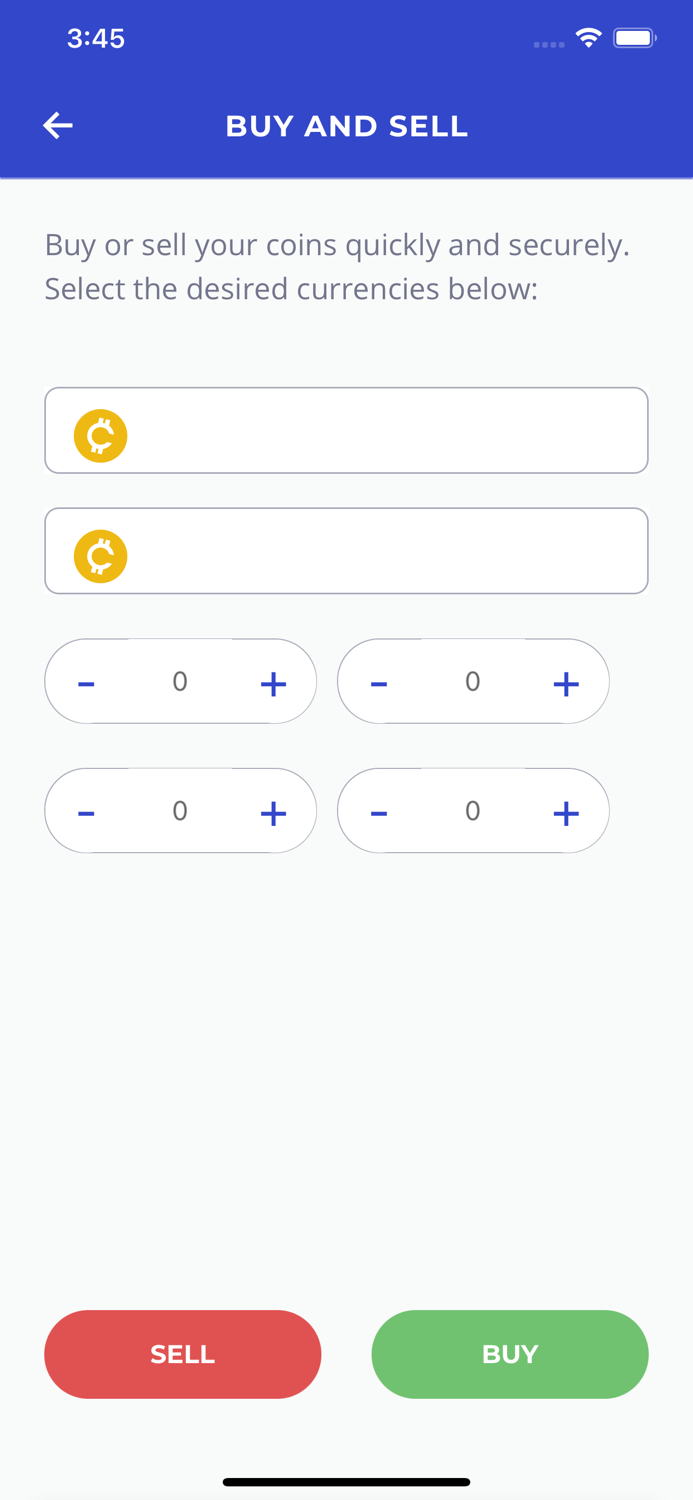The image size is (693, 1500).
Task: Click the minus icon on the bottom-left stepper
Action: [86, 811]
